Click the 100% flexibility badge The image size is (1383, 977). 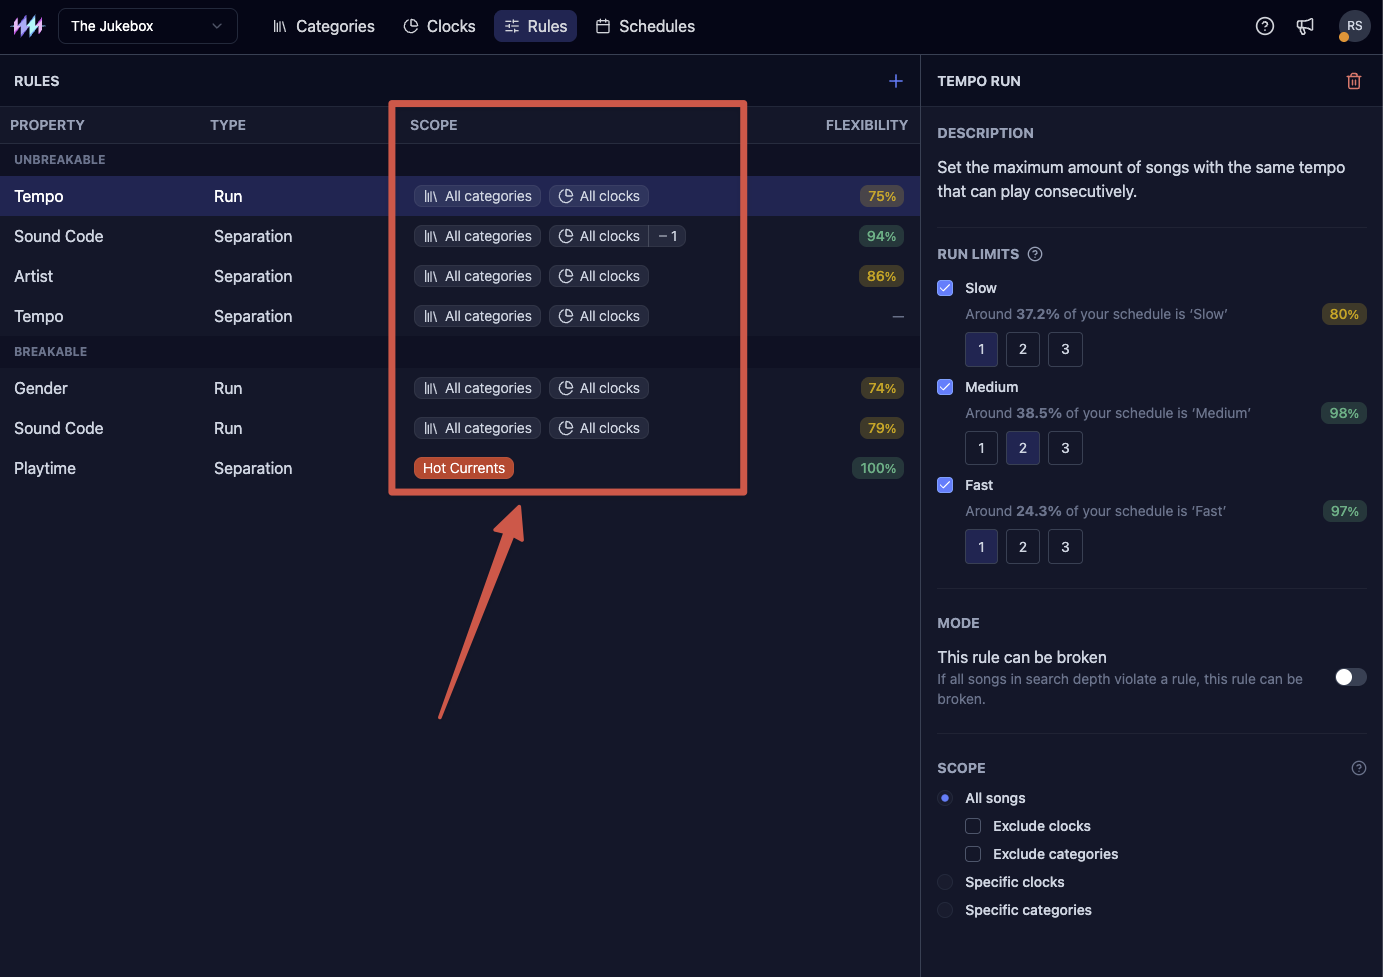pyautogui.click(x=878, y=468)
